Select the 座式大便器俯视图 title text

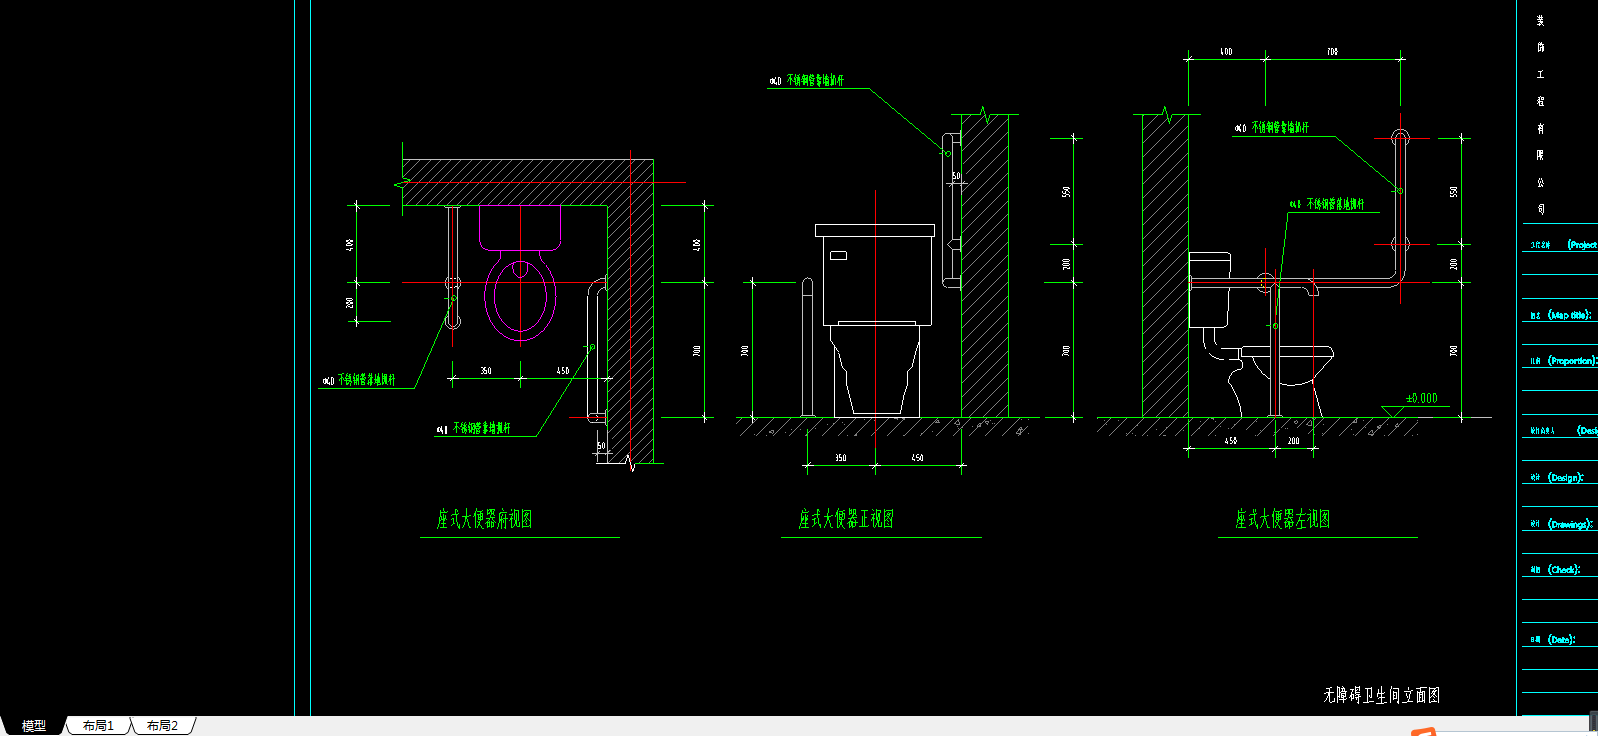pos(485,519)
